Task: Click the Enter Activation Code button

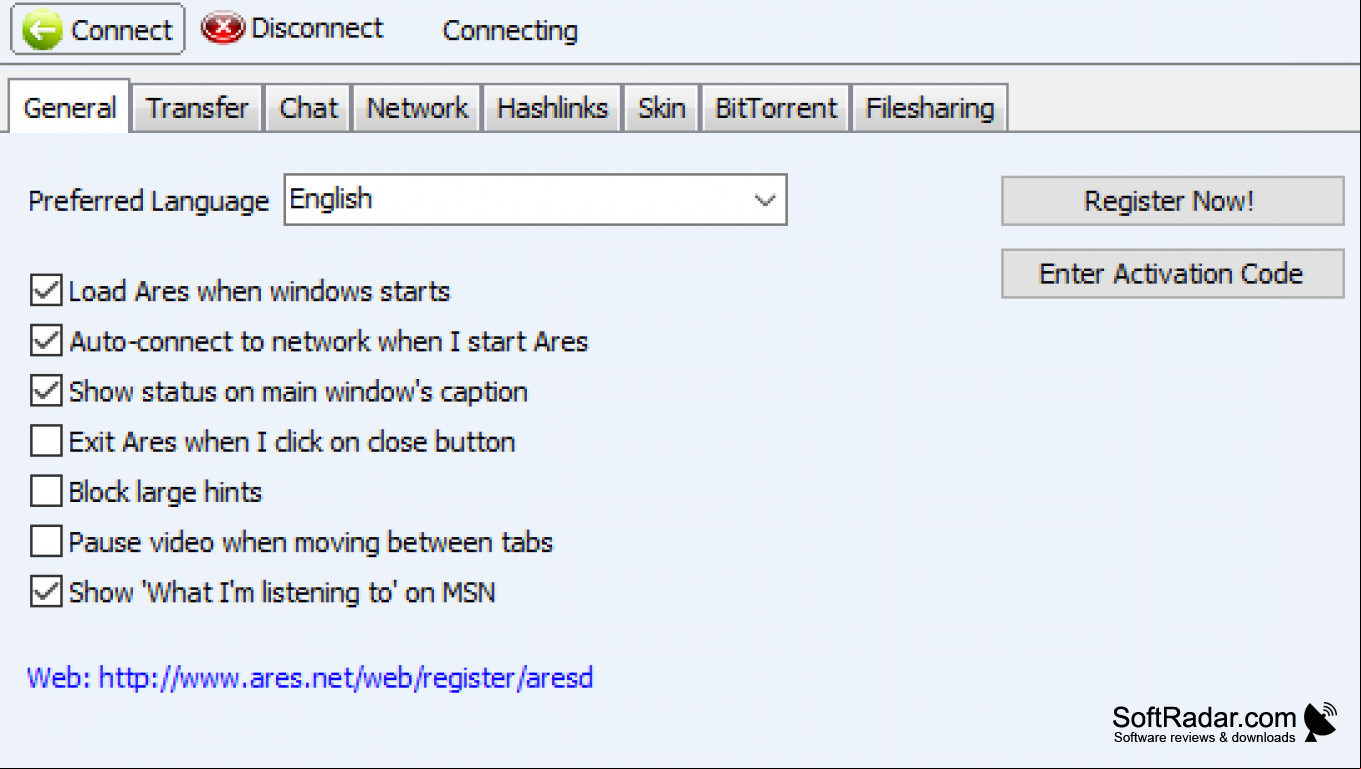Action: click(1172, 274)
